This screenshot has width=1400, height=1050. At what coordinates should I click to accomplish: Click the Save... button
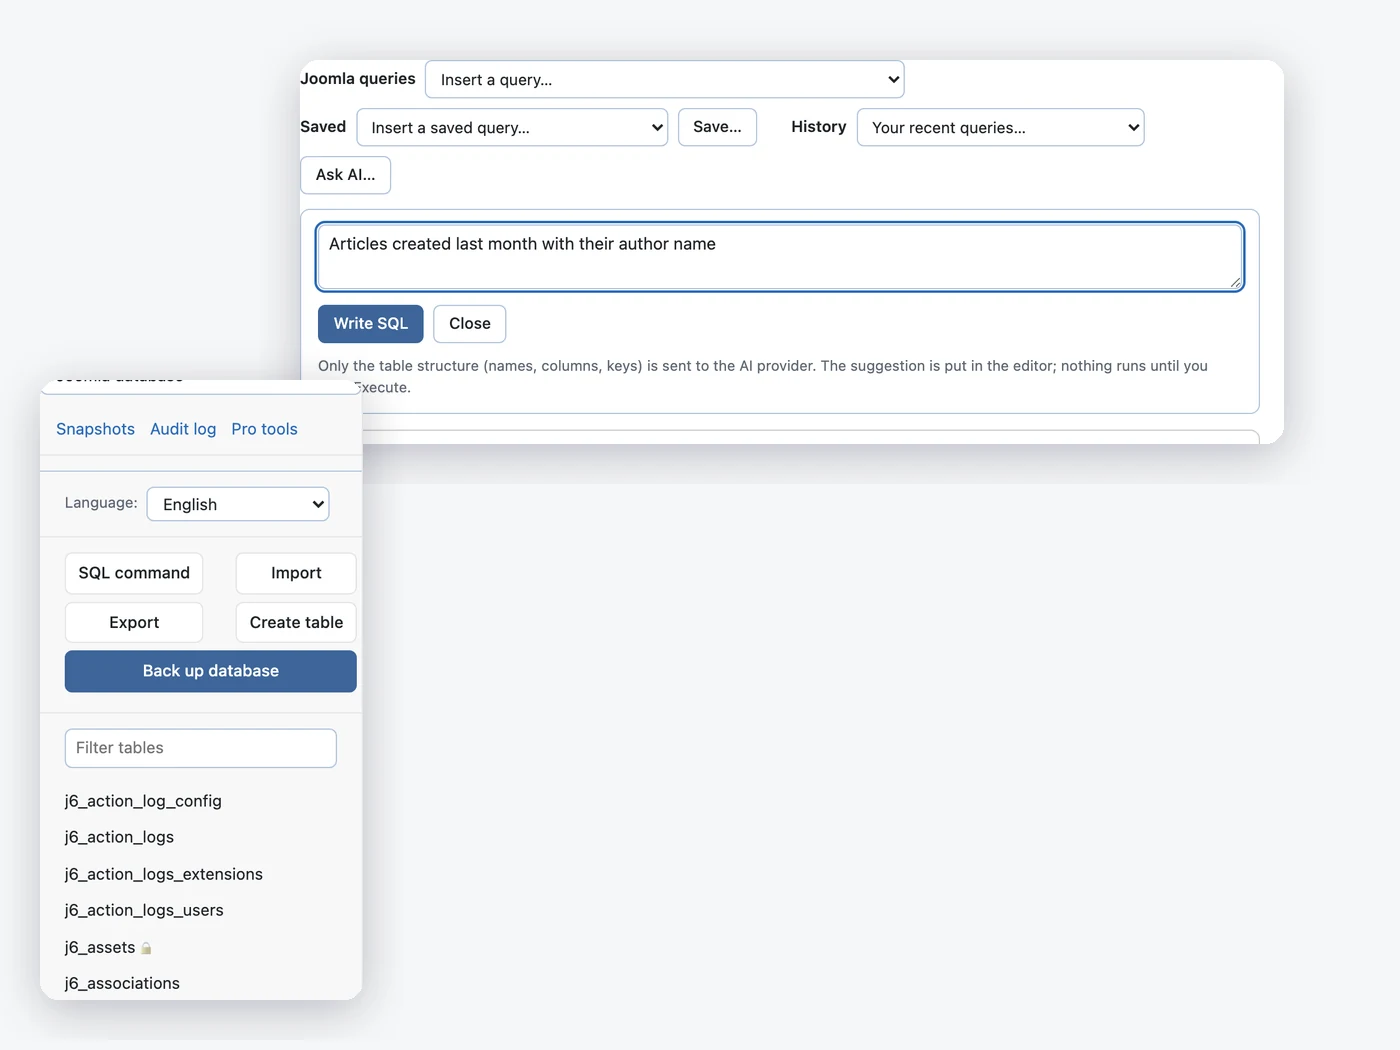coord(717,127)
